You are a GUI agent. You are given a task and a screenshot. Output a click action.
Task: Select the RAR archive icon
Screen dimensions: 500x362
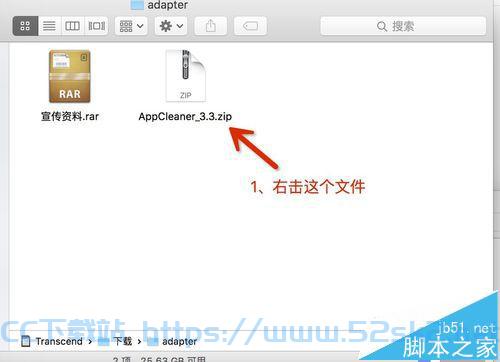pyautogui.click(x=70, y=76)
